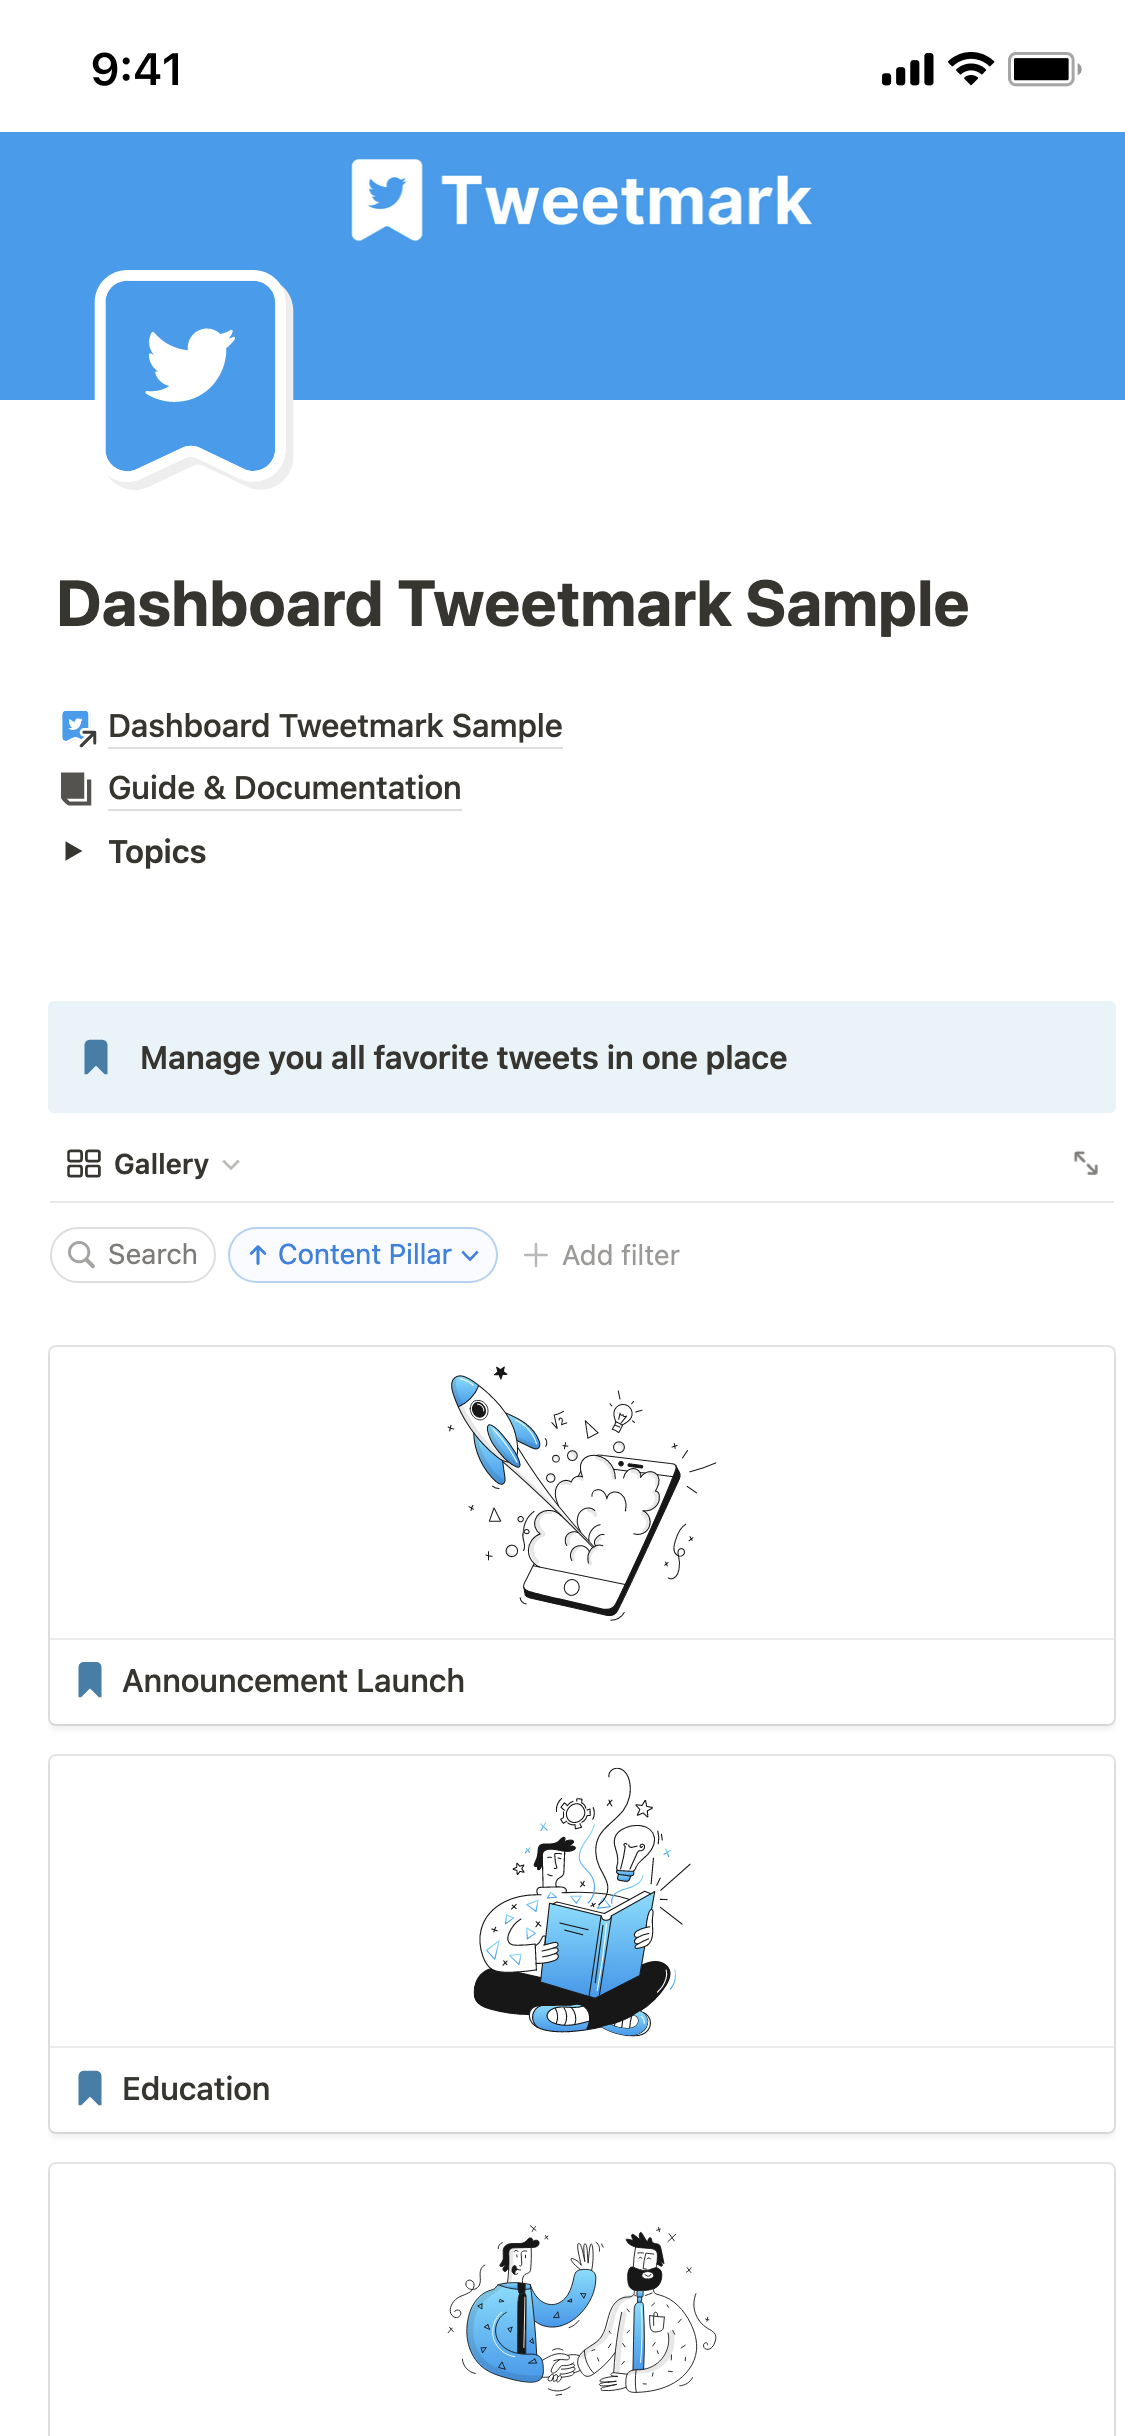The height and width of the screenshot is (2436, 1125).
Task: Click the Search field in the filter bar
Action: pyautogui.click(x=132, y=1254)
